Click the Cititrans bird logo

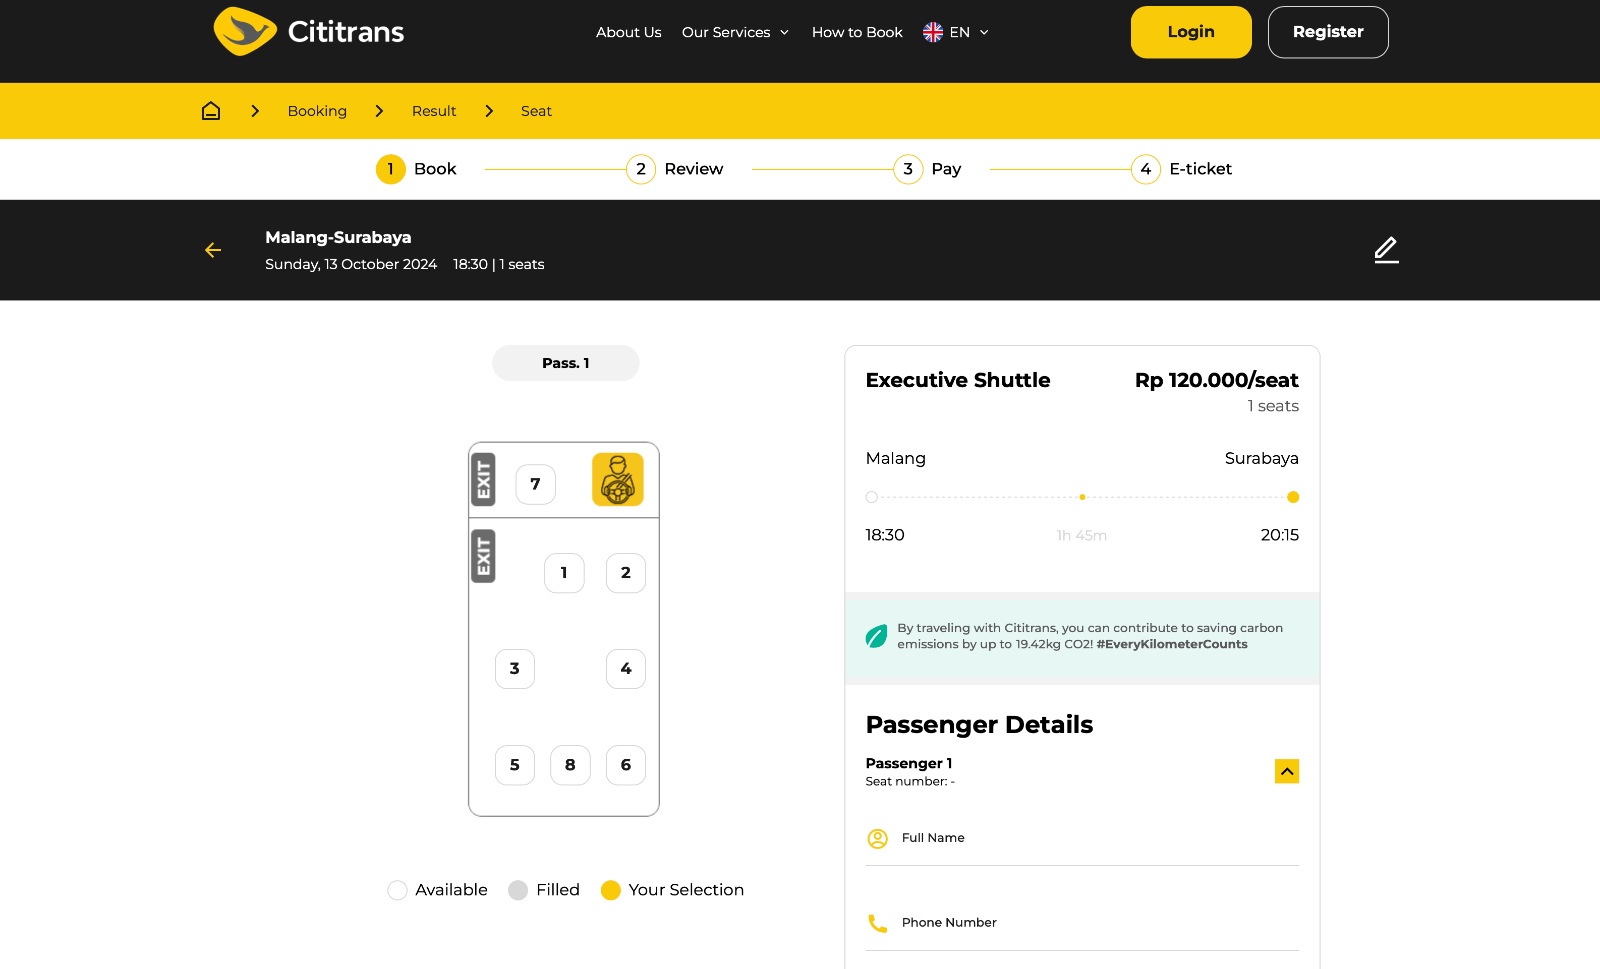pyautogui.click(x=244, y=32)
